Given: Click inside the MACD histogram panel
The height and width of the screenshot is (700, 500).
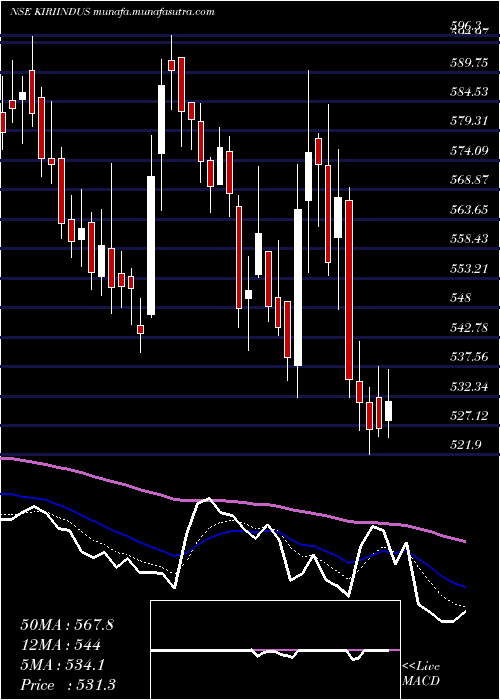Looking at the screenshot, I should pos(275,650).
